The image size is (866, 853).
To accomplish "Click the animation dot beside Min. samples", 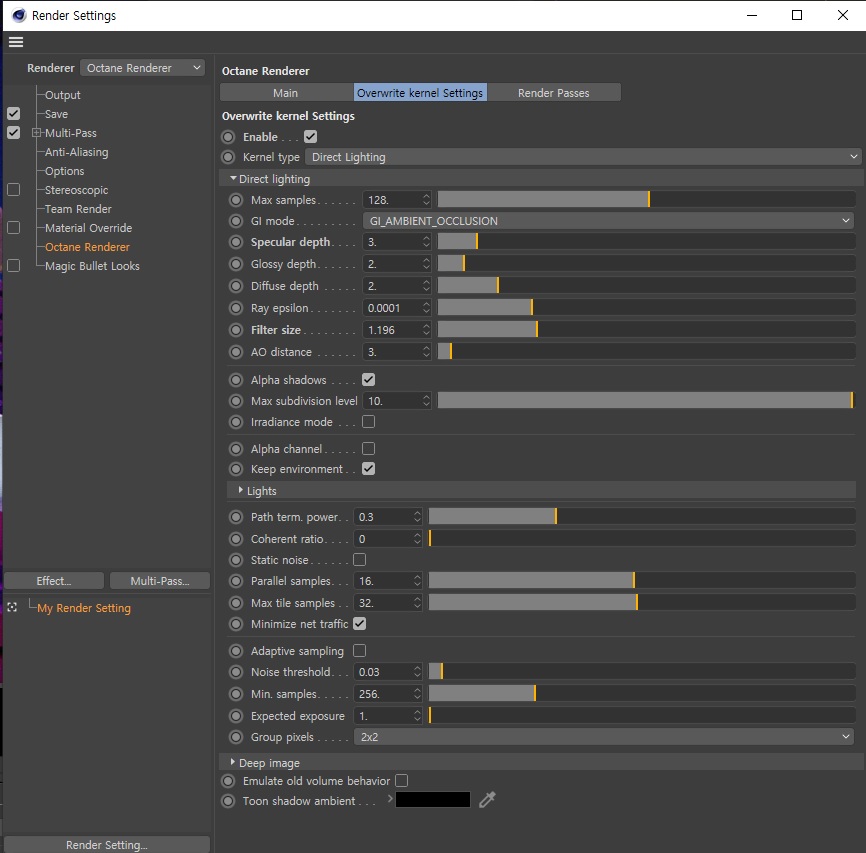I will [x=236, y=694].
